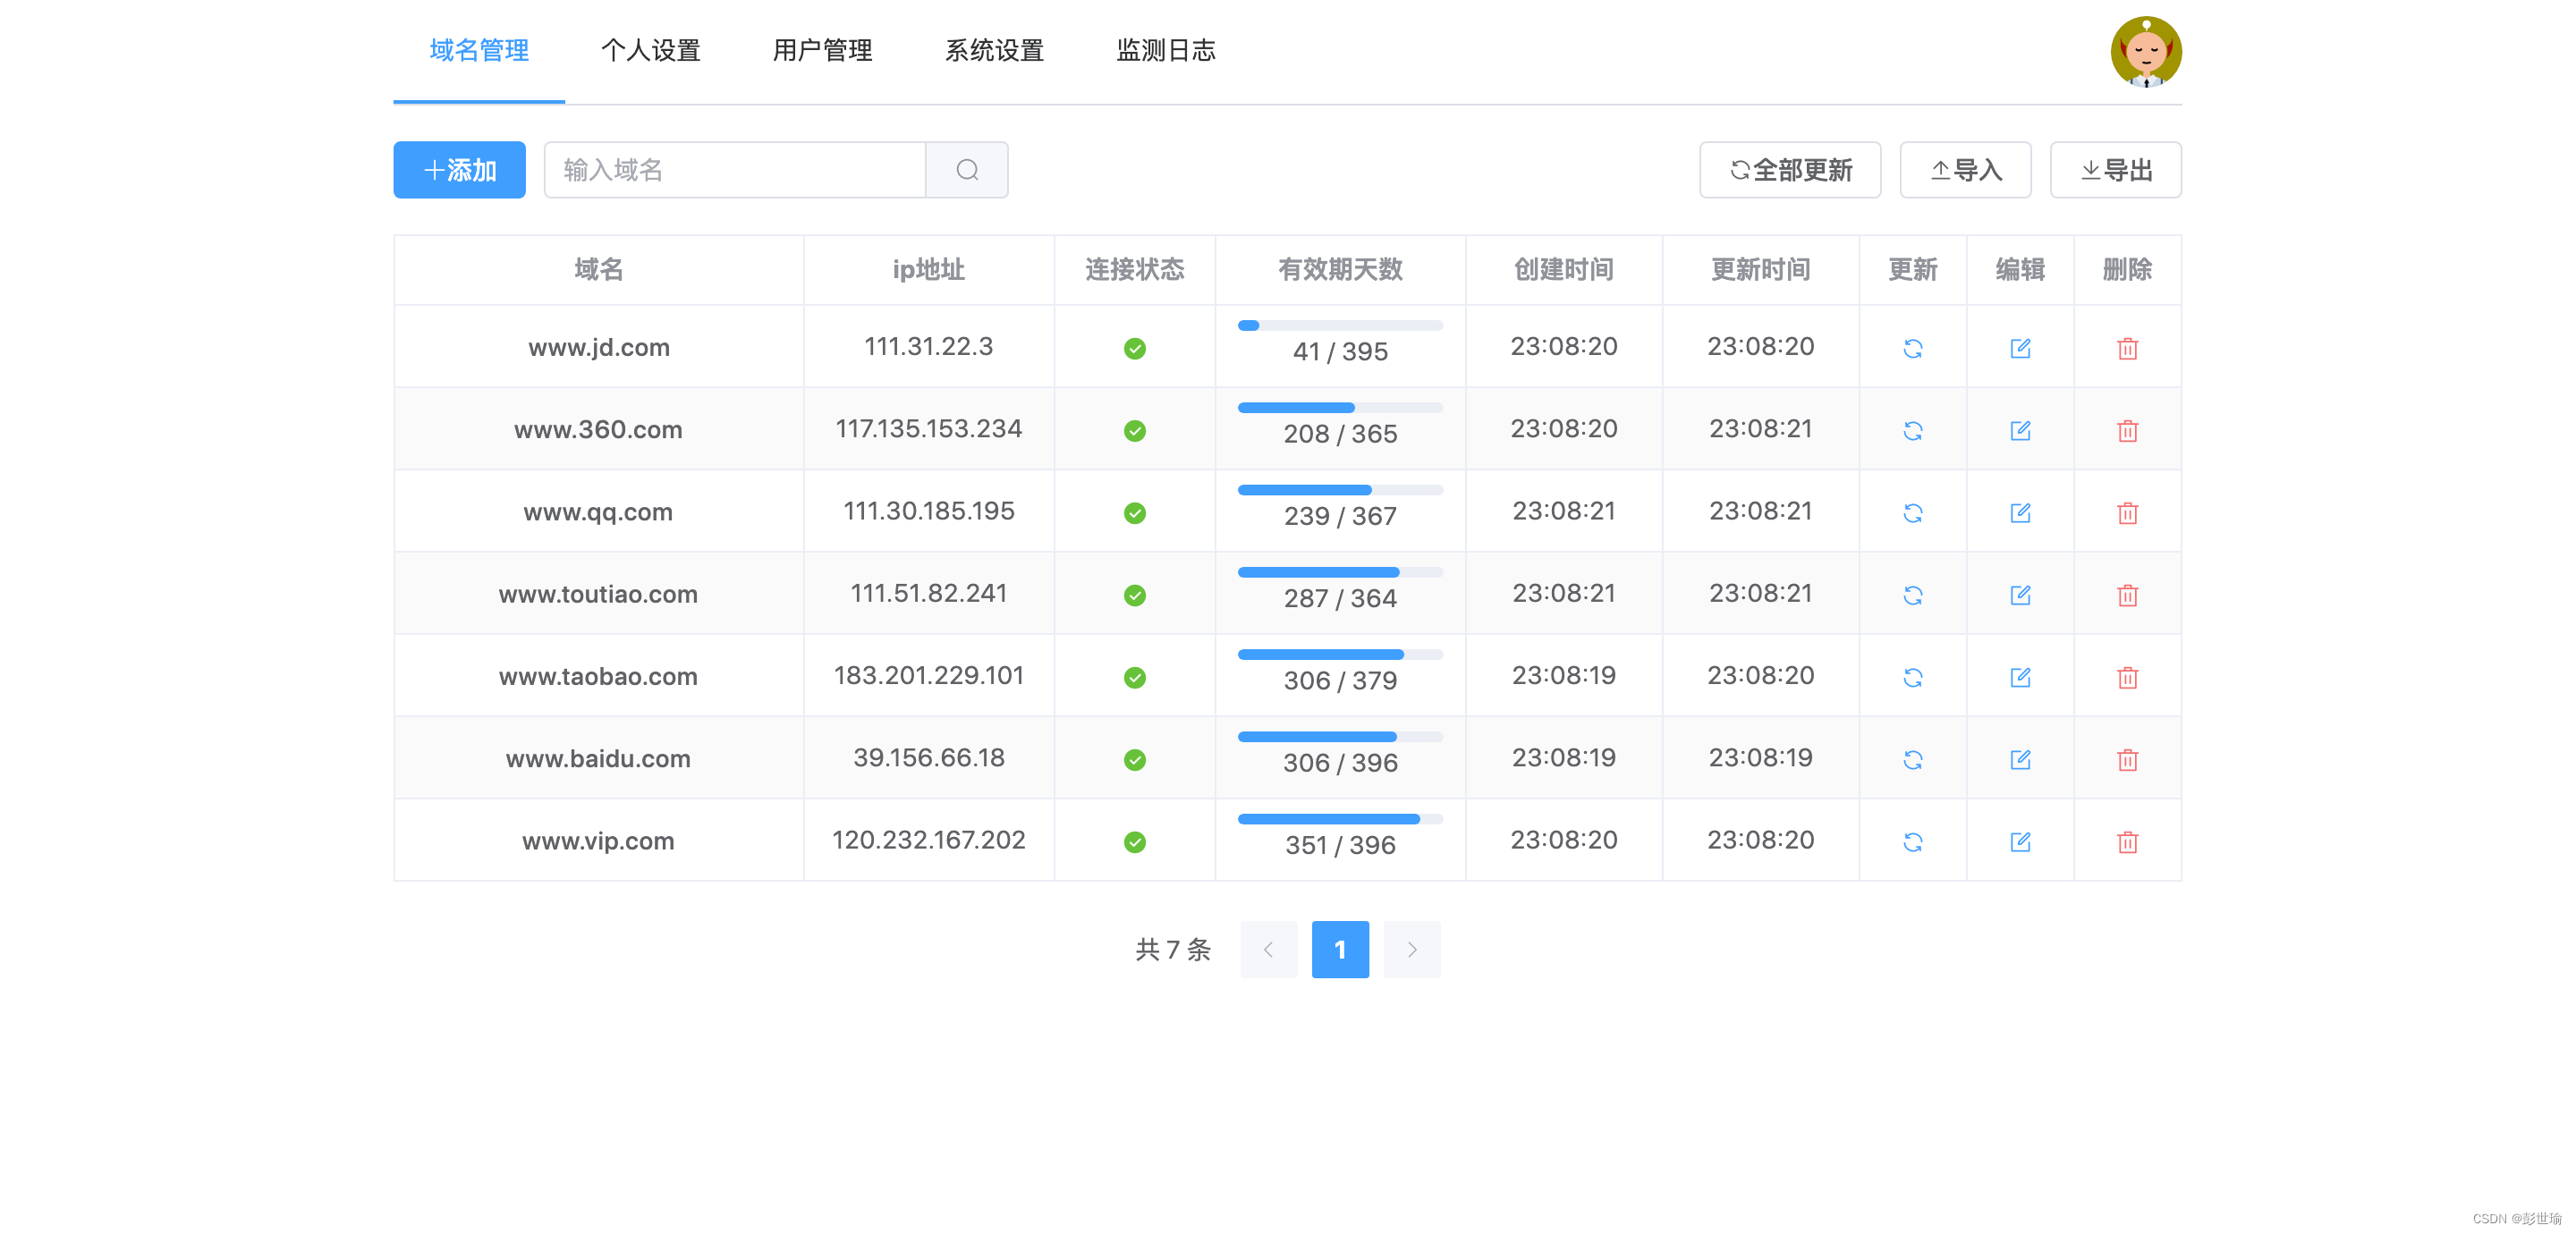Click the 41 / 395 validity progress bar
This screenshot has height=1234, width=2576.
[1340, 325]
